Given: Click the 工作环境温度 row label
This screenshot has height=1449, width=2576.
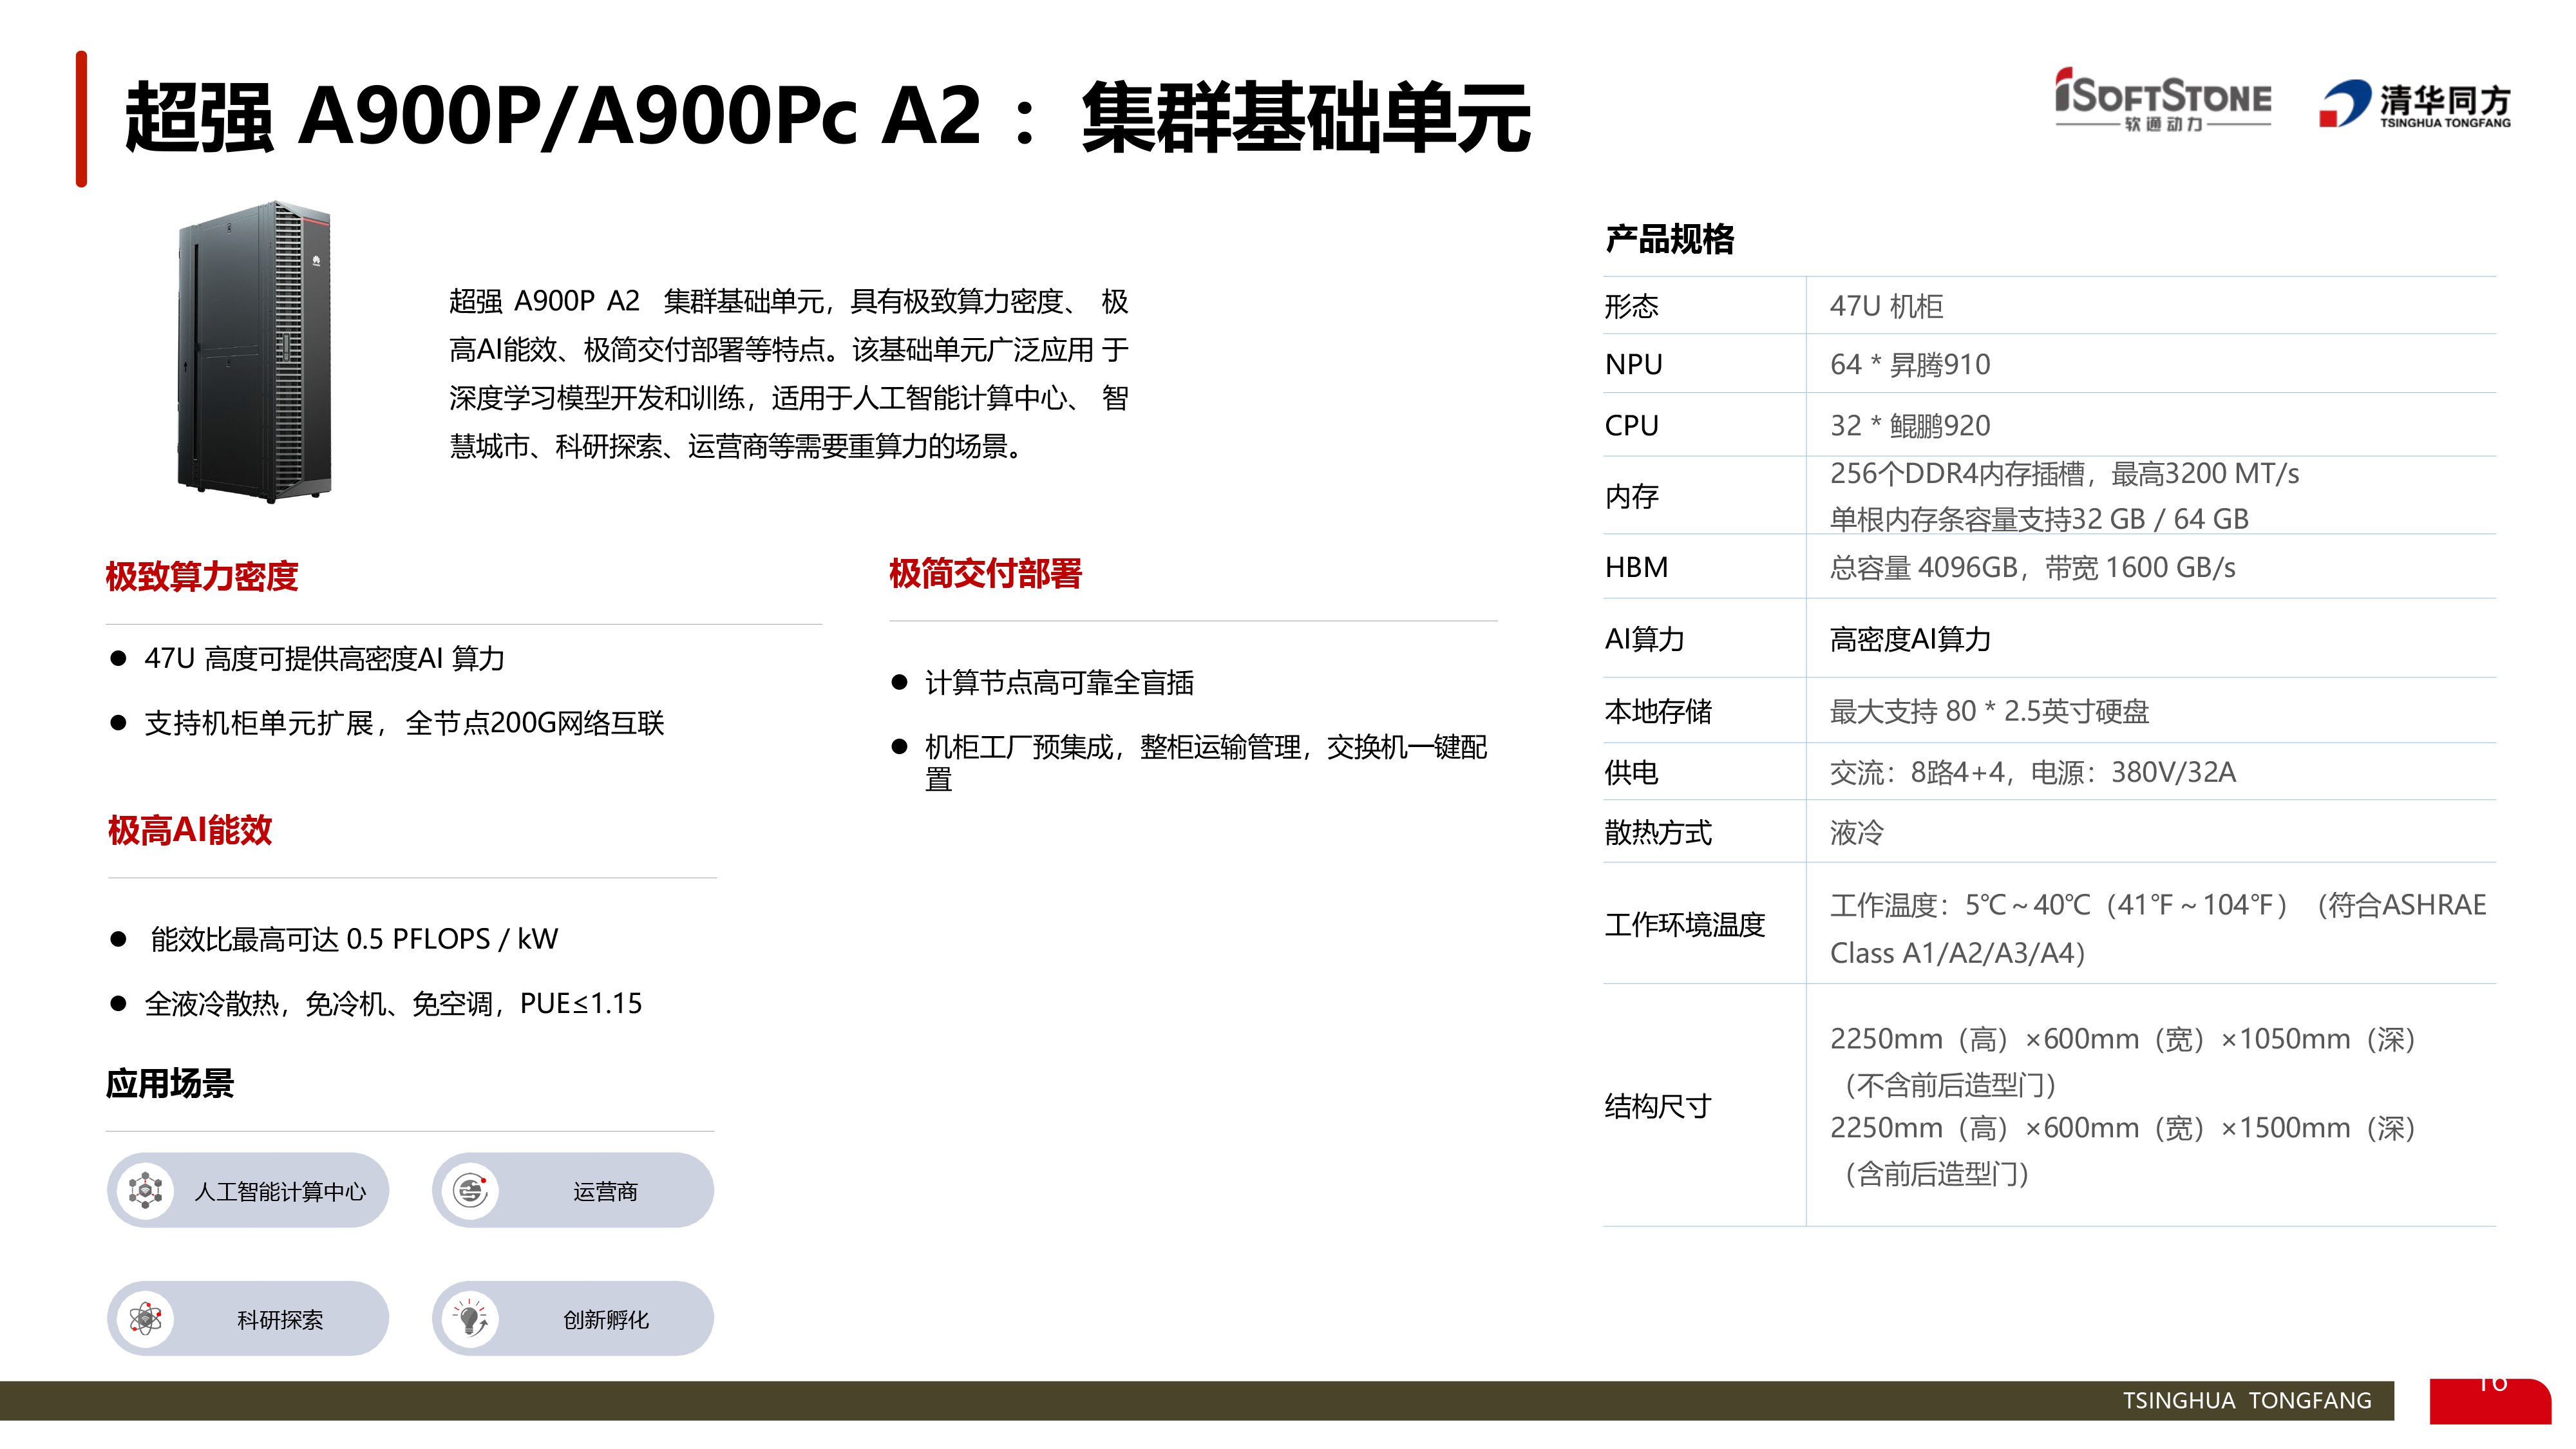Looking at the screenshot, I should 1685,924.
